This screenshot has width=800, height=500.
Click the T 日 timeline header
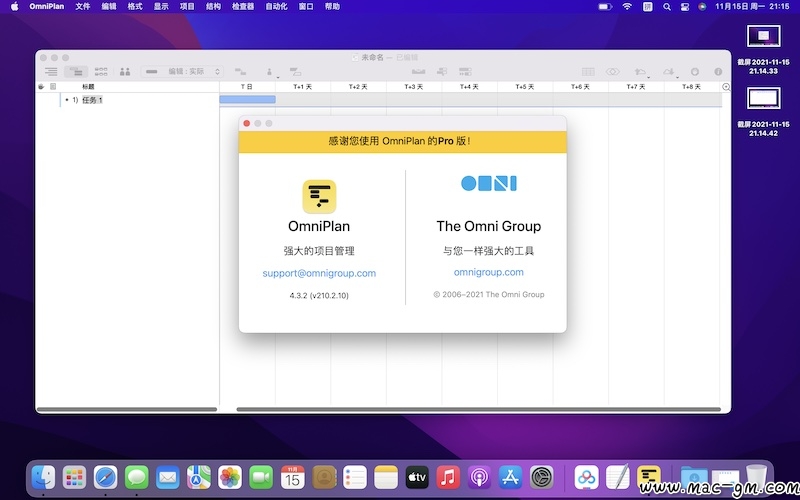tap(246, 87)
